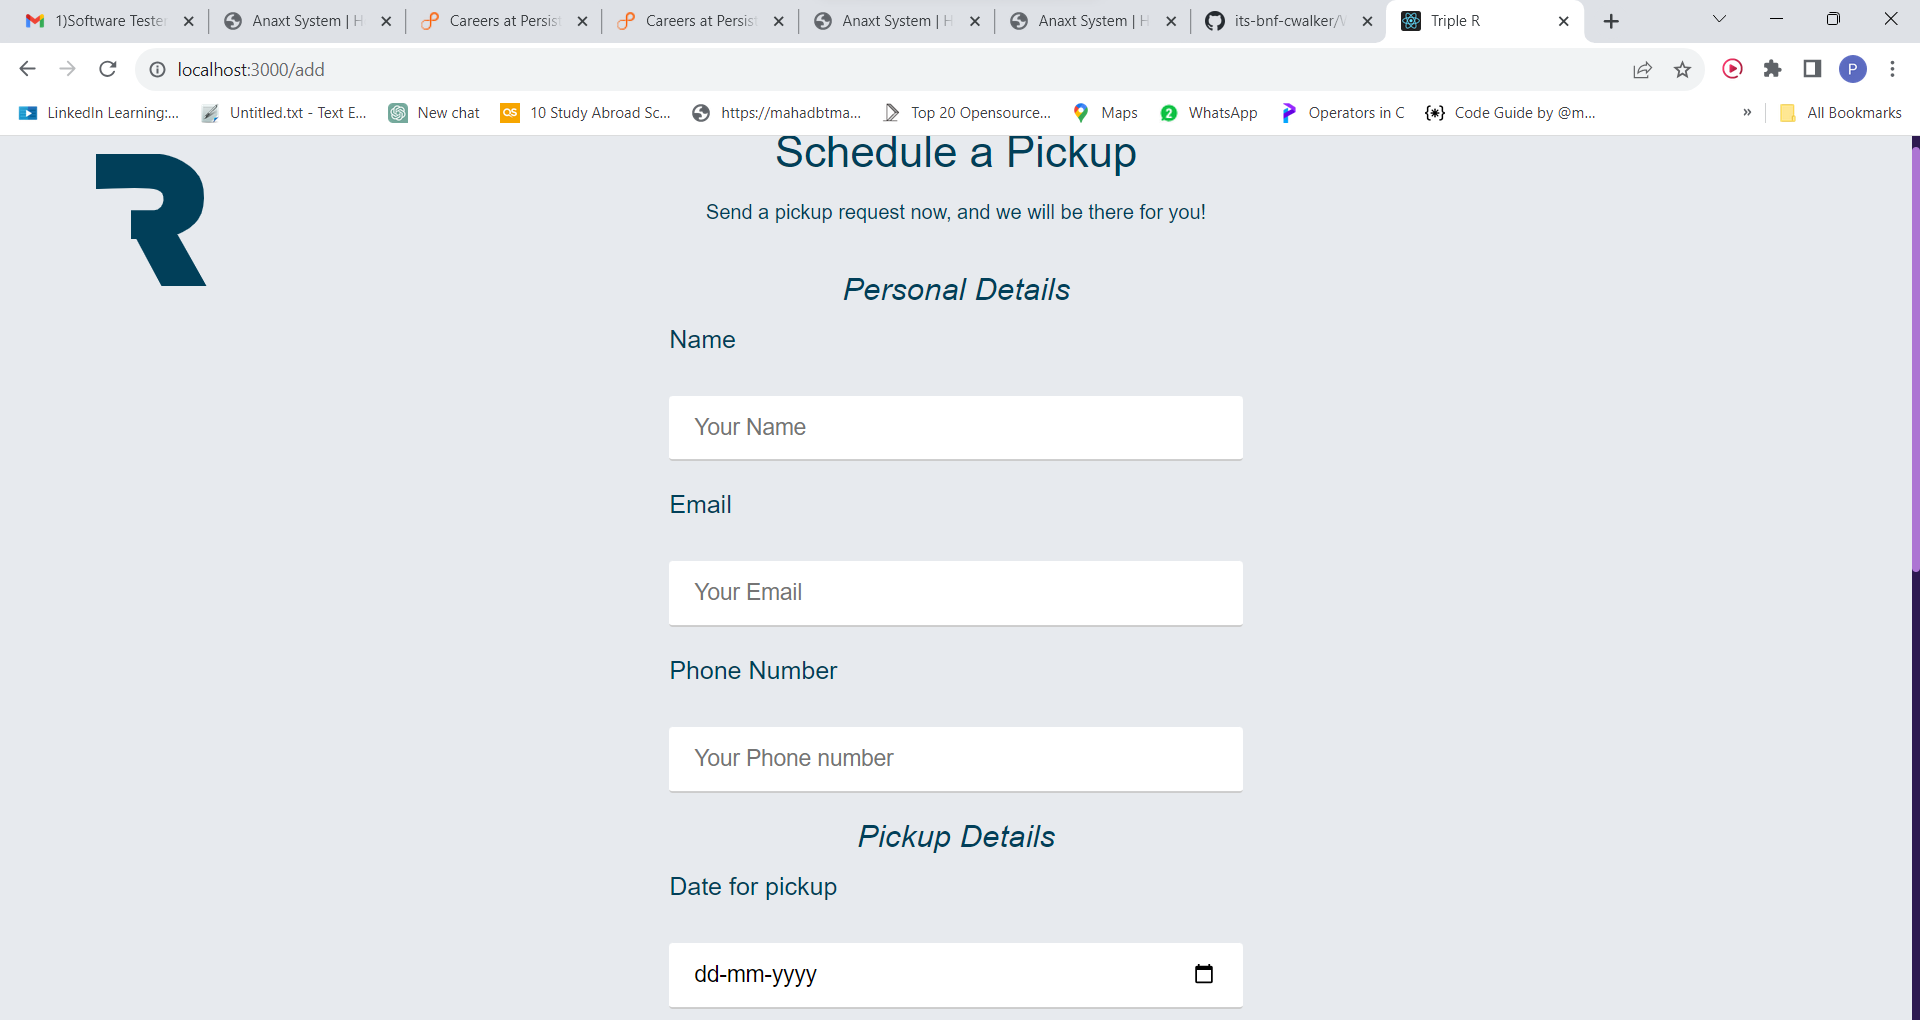Click the red media extension icon
Image resolution: width=1920 pixels, height=1020 pixels.
point(1732,69)
